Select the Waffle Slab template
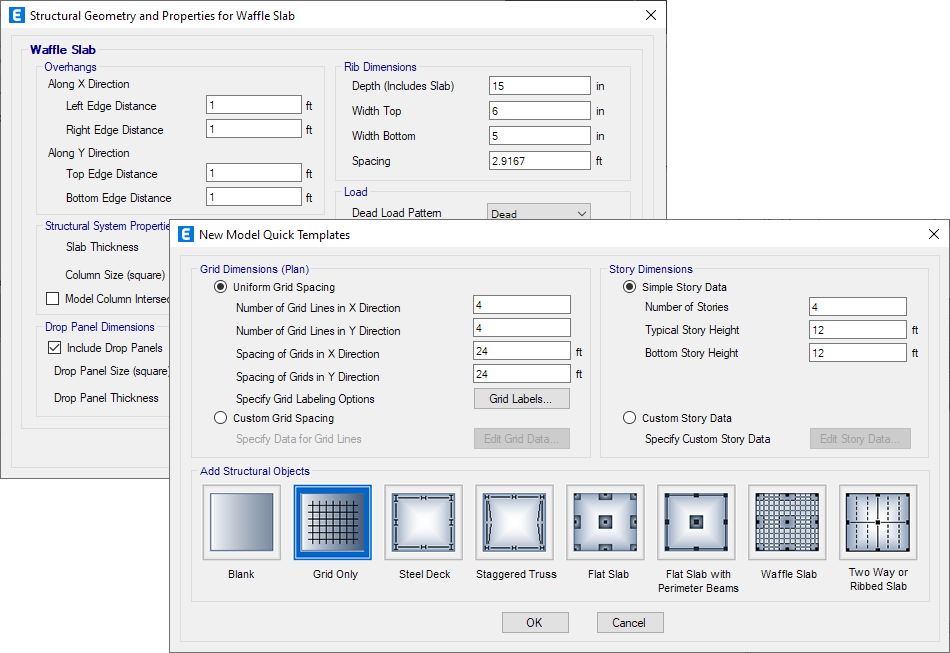The height and width of the screenshot is (653, 950). (x=787, y=521)
